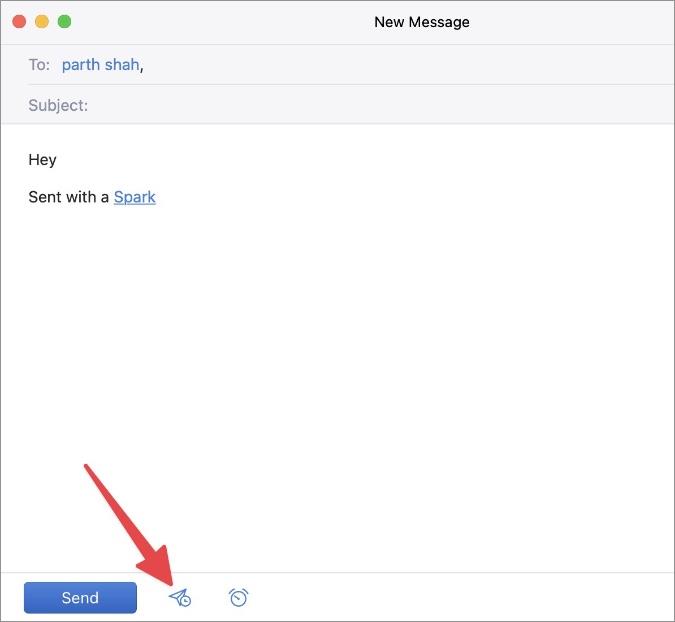The image size is (675, 622).
Task: Open the Spark signature link
Action: click(x=135, y=197)
